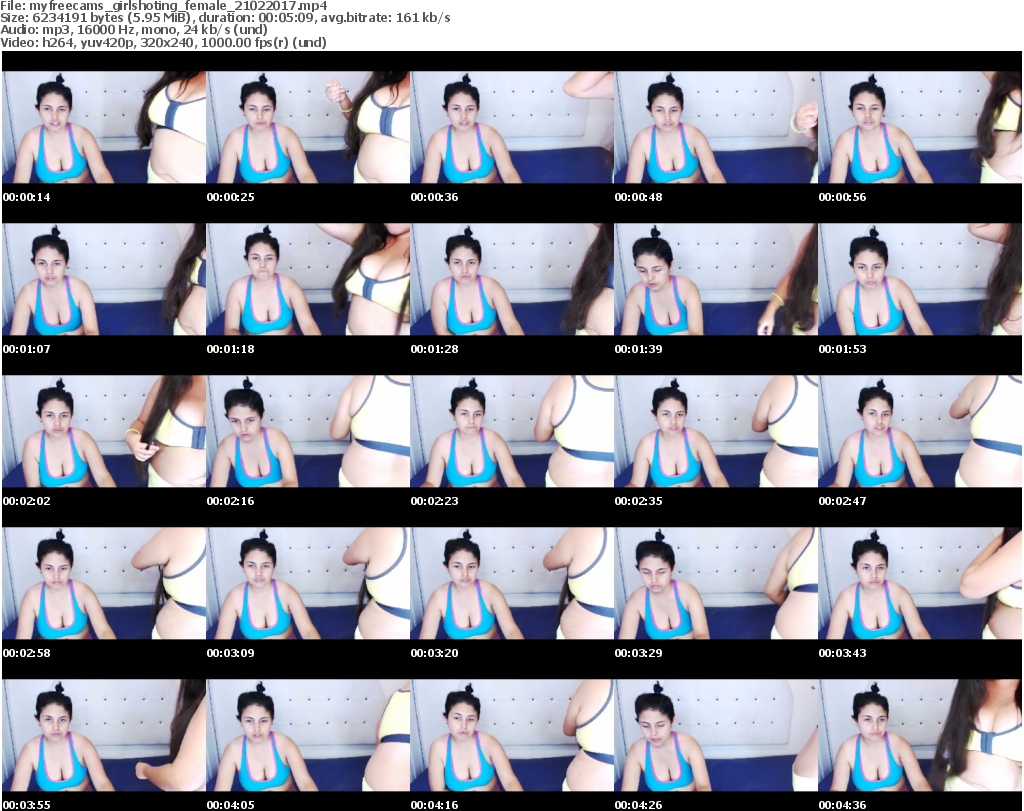Click the file name 'myfreecams_girlshoting_female_21022017.mp4'
This screenshot has width=1024, height=811.
click(178, 6)
